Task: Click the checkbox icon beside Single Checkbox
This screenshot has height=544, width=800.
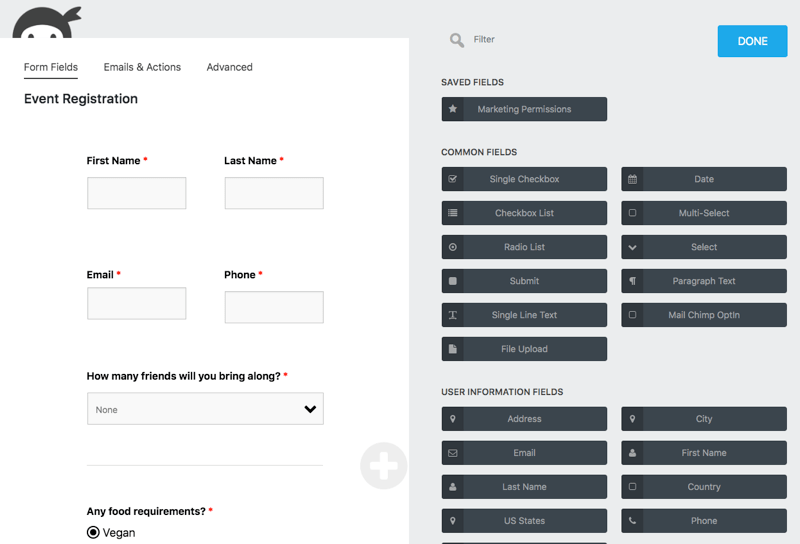Action: pos(453,179)
